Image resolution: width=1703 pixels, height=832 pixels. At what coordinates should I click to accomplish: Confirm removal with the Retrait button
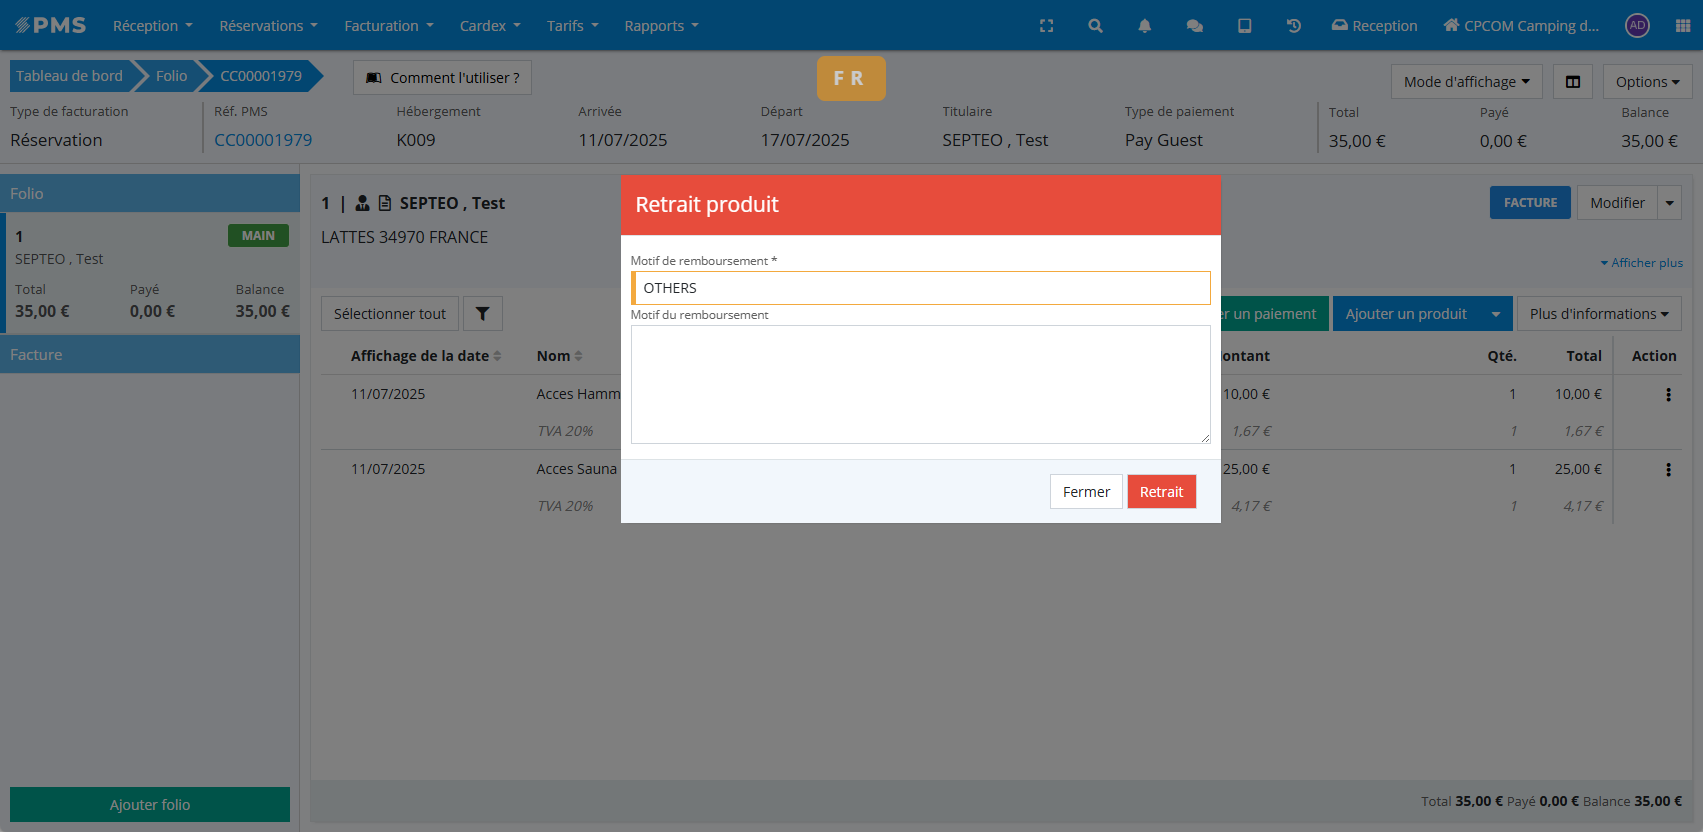click(1161, 492)
